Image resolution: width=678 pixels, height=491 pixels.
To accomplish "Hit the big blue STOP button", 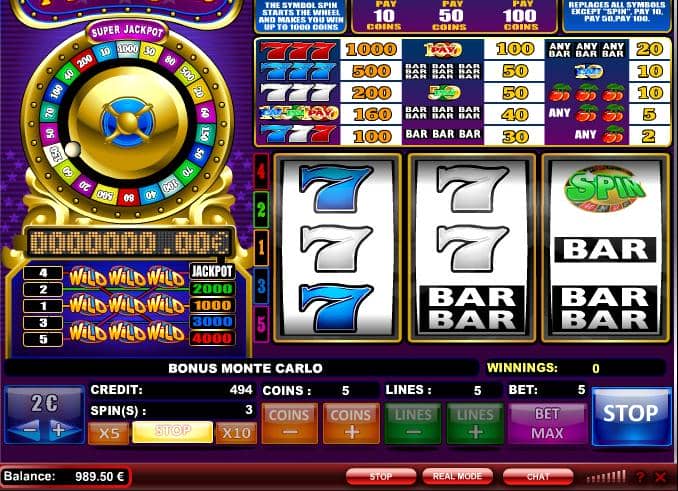I will pyautogui.click(x=631, y=416).
